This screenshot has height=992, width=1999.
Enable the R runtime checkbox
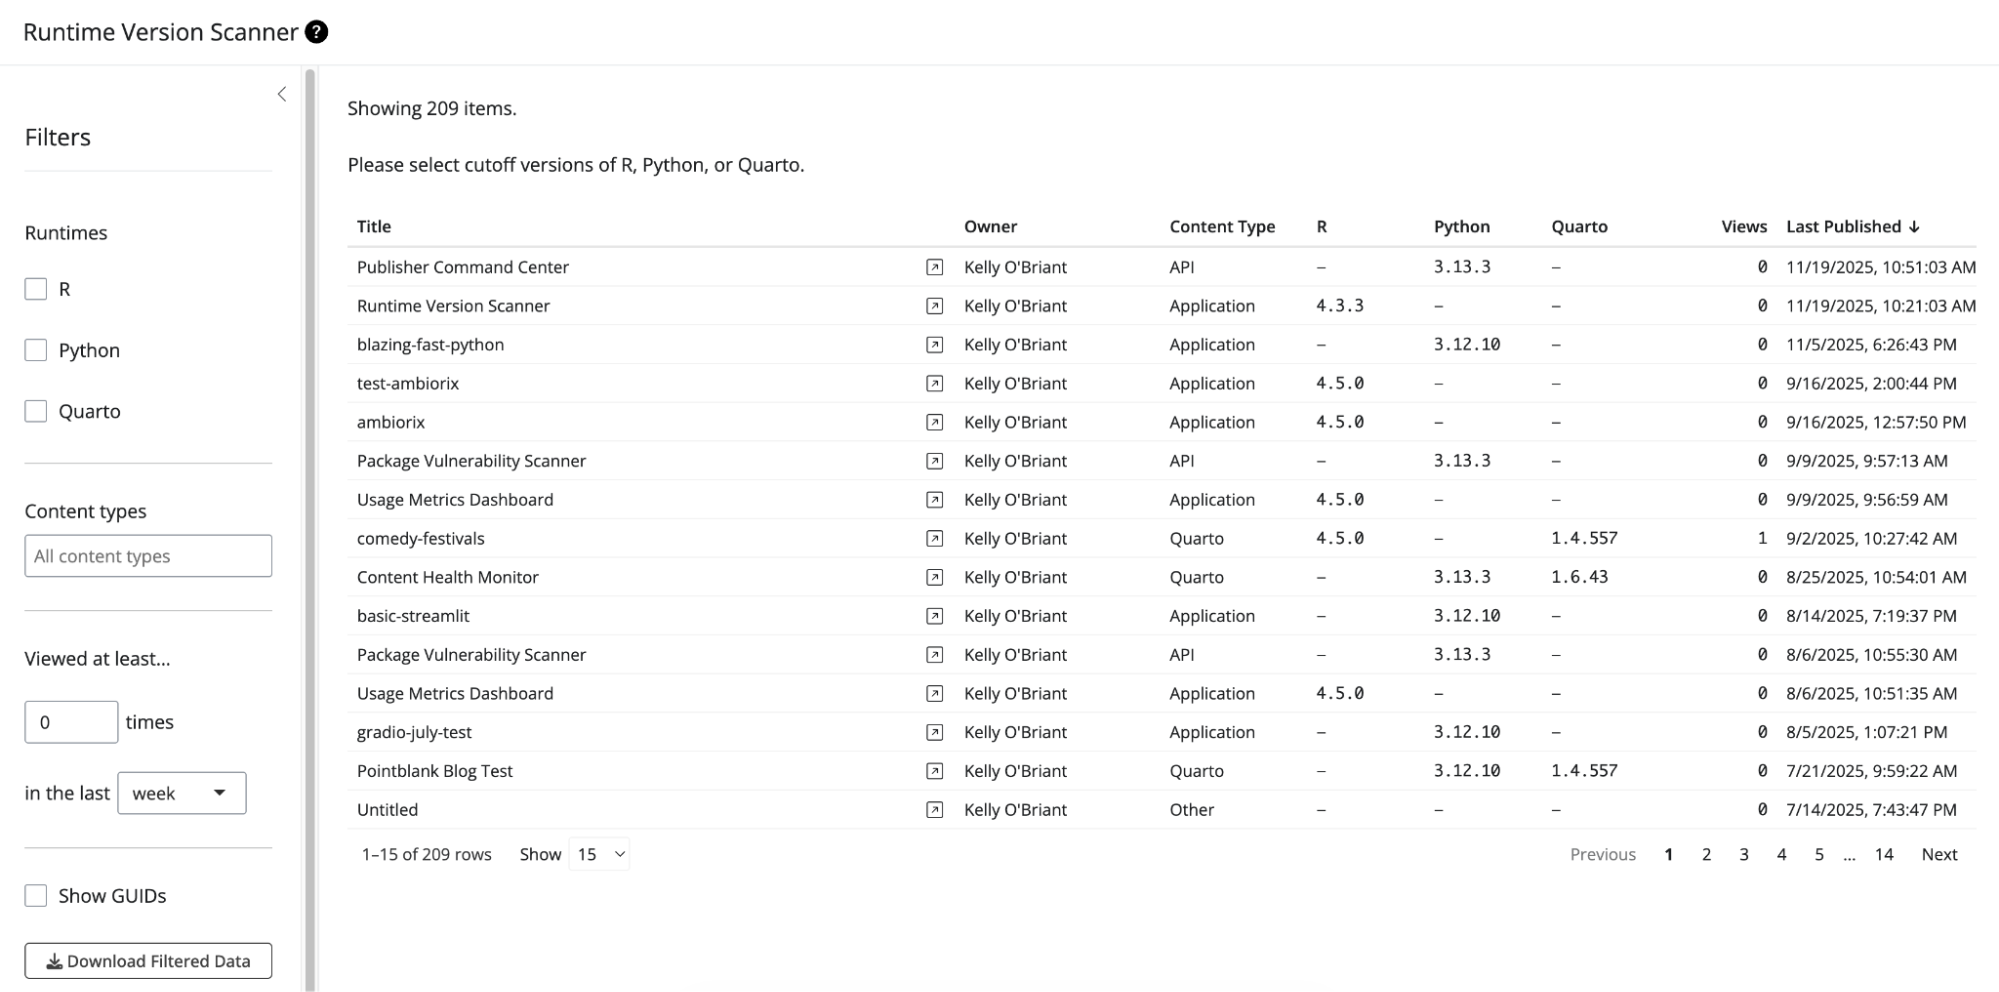pos(36,289)
